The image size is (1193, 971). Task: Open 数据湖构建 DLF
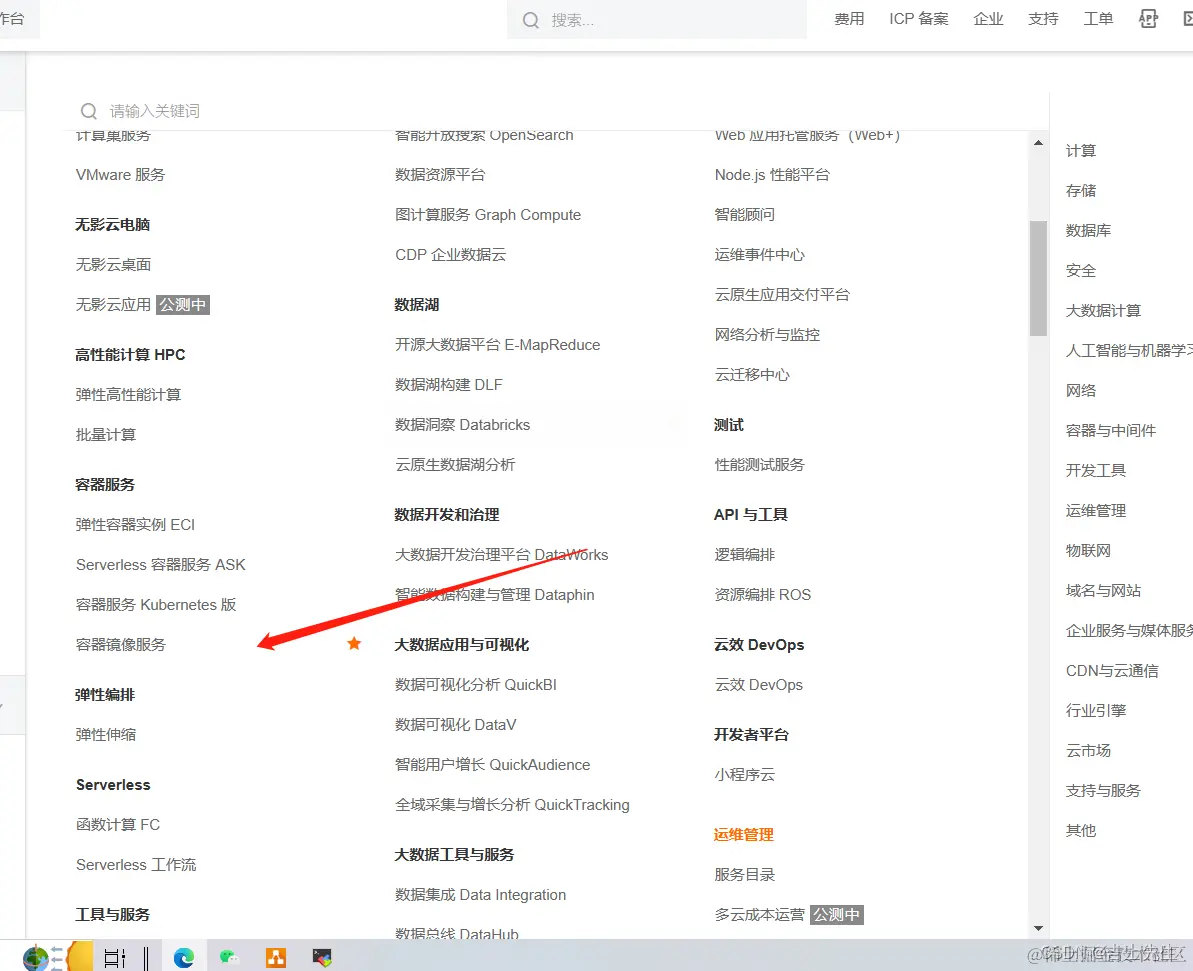tap(449, 384)
